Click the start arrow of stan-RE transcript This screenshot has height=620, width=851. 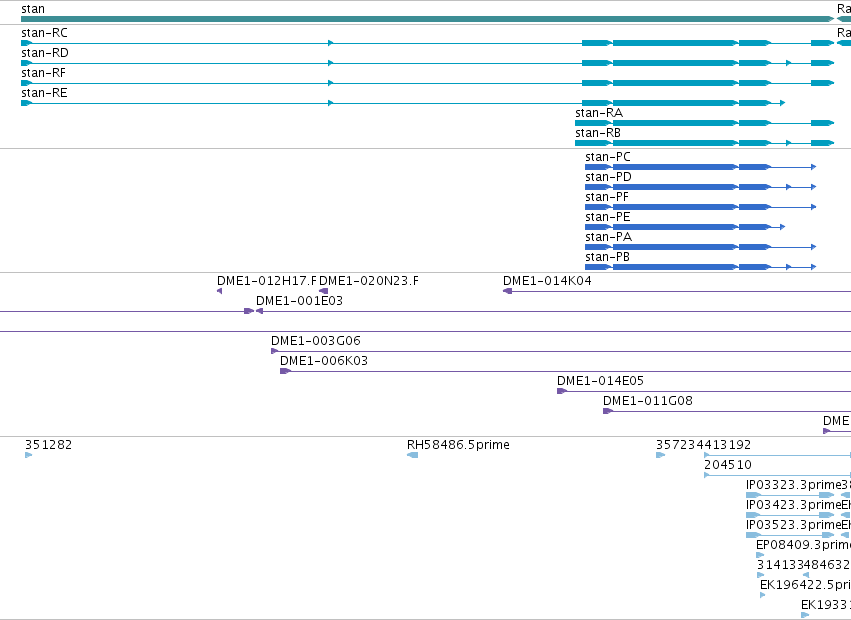27,103
